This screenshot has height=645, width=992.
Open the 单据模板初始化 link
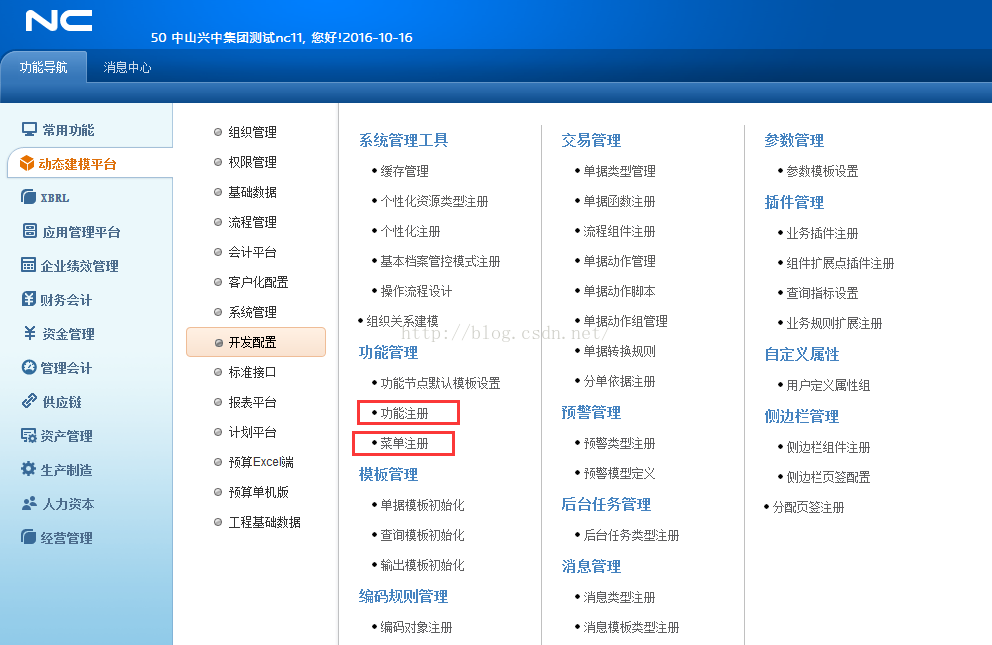coord(422,505)
